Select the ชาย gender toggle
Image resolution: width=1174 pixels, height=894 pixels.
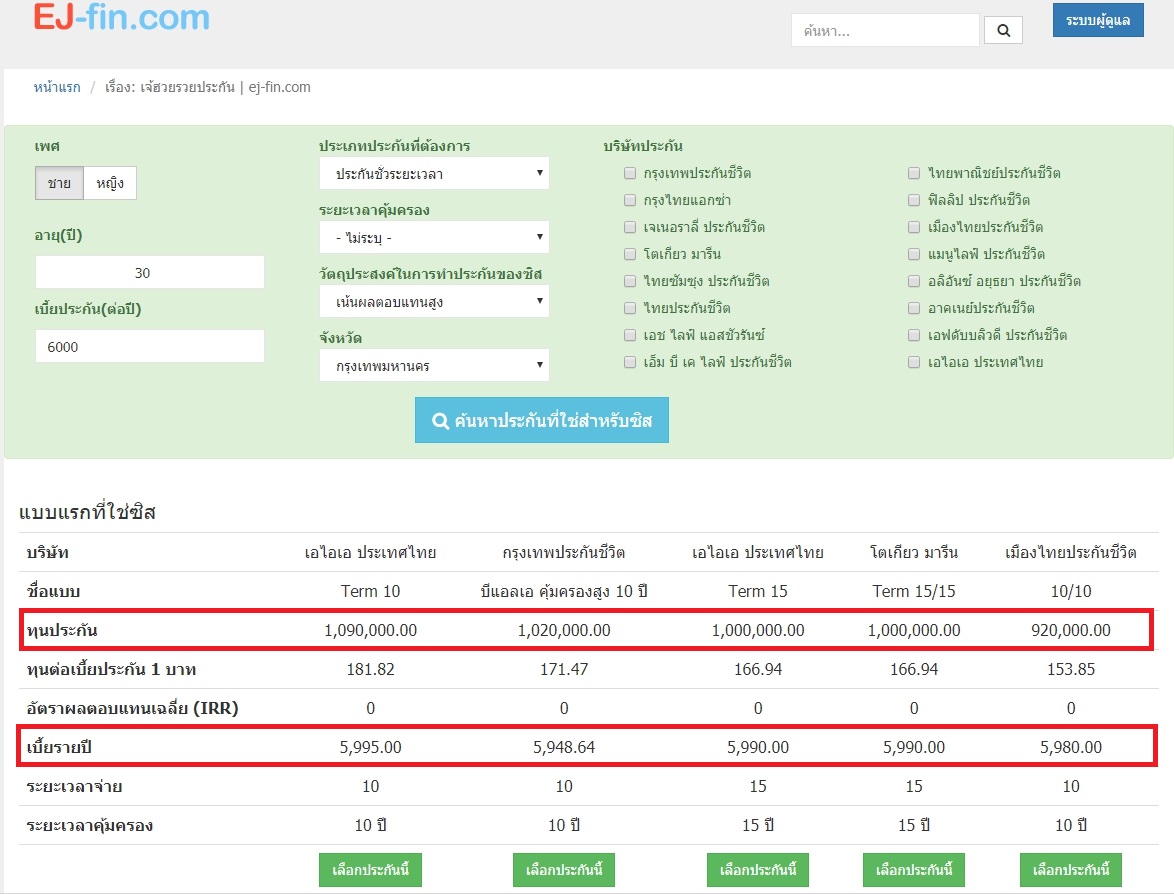click(x=59, y=183)
